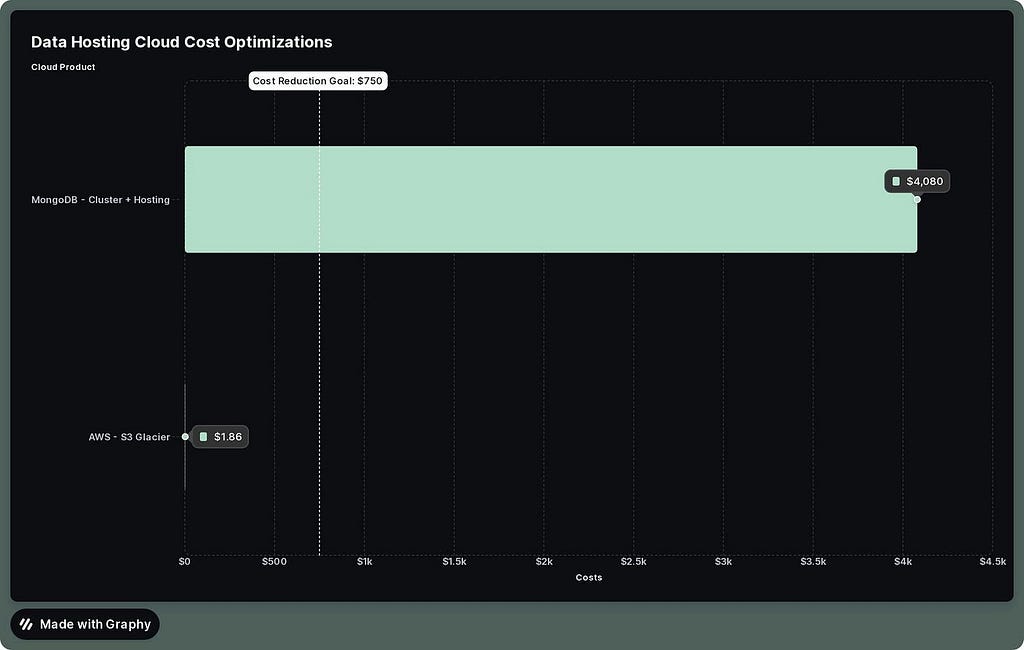The image size is (1024, 650).
Task: Click the Made with Graphy badge
Action: pos(85,624)
